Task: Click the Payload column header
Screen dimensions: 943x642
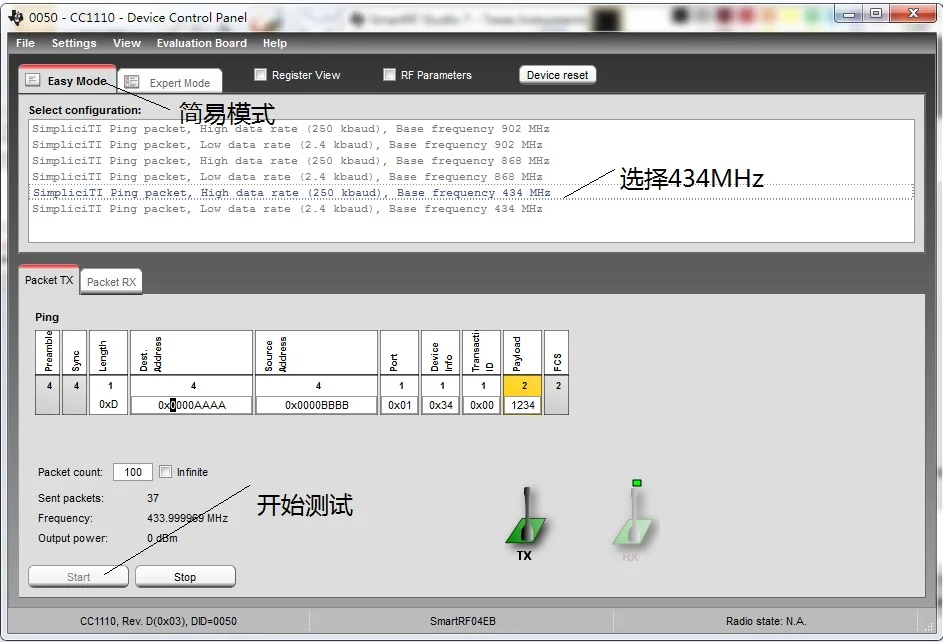Action: point(523,353)
